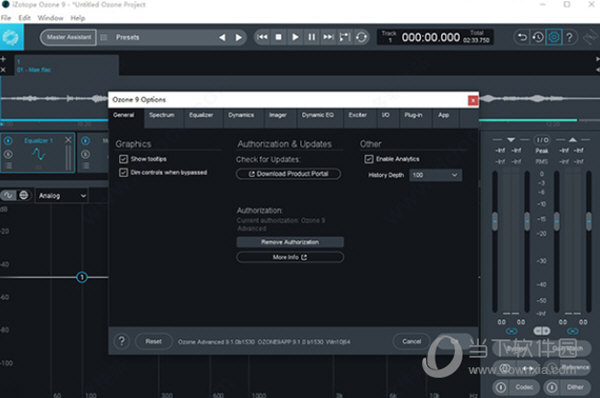Open dialog help question mark icon
The image size is (600, 398).
pos(122,341)
